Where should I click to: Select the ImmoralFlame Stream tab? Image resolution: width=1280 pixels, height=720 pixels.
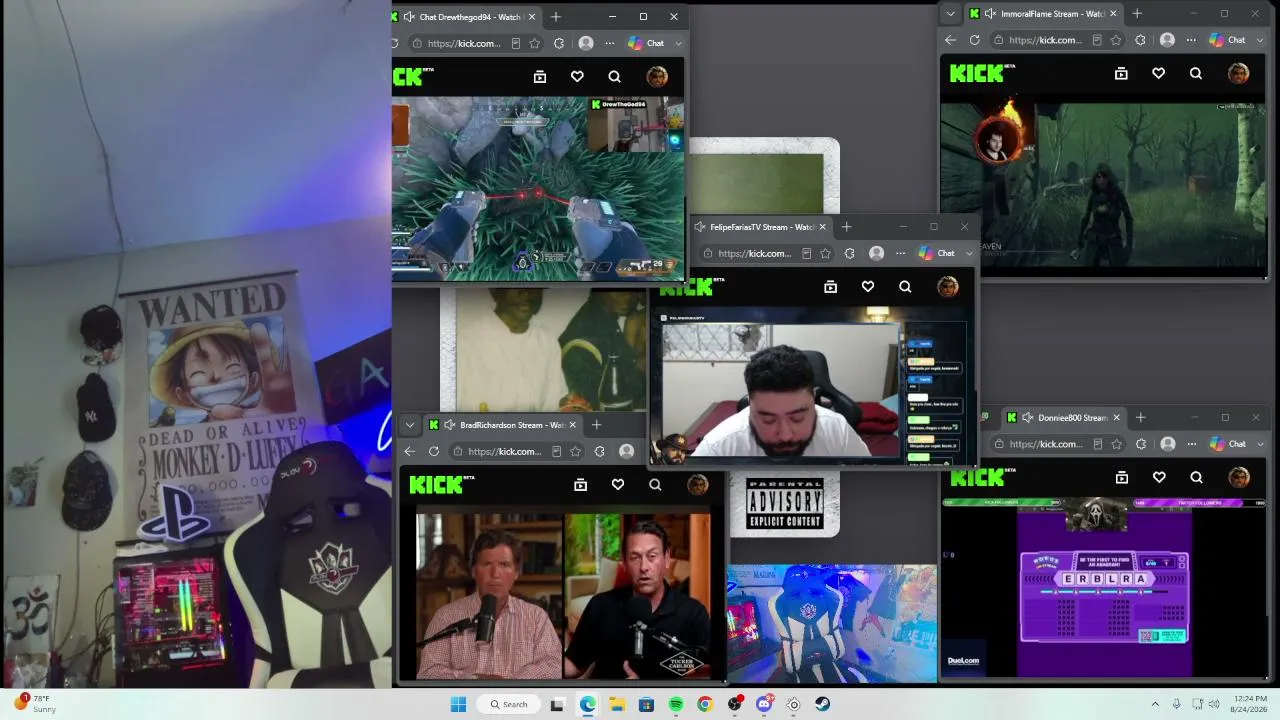[x=1043, y=14]
